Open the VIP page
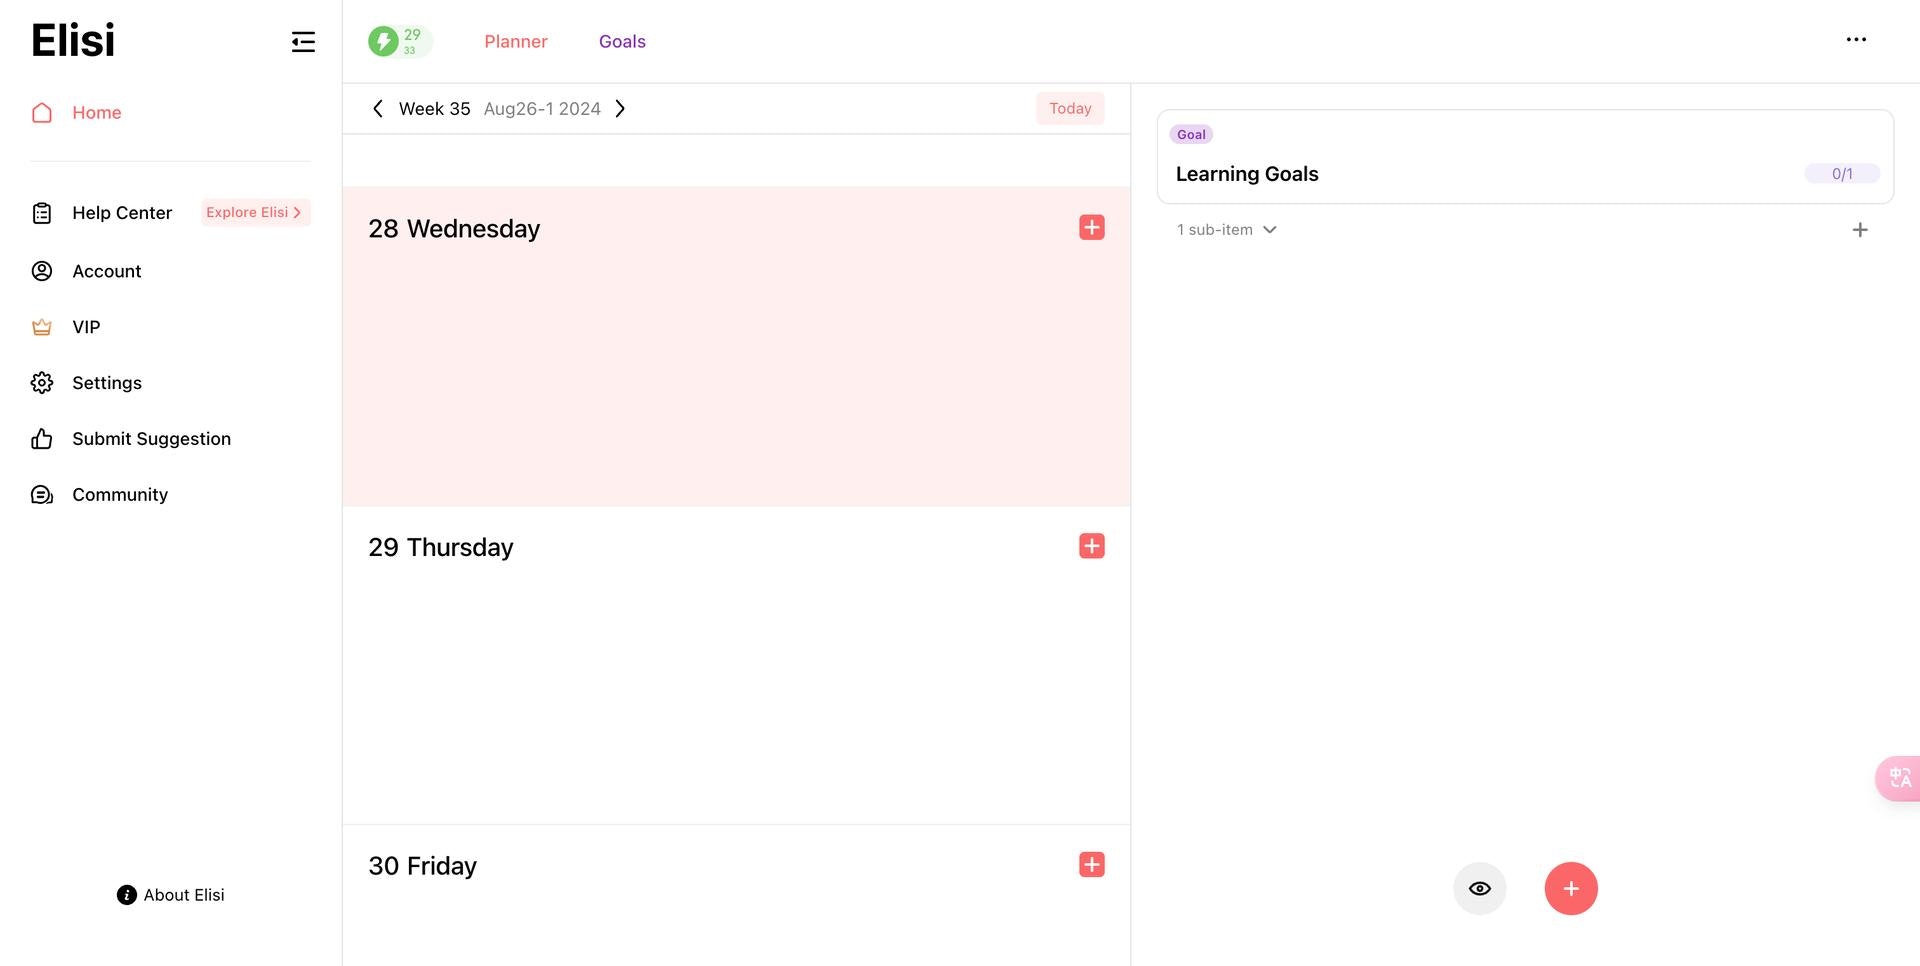 click(86, 327)
